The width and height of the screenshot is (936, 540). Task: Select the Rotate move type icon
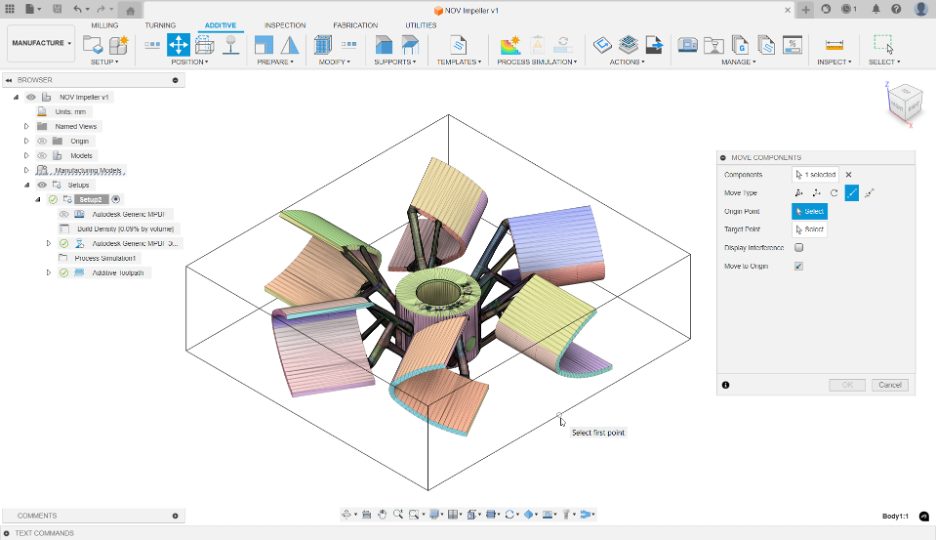point(834,193)
